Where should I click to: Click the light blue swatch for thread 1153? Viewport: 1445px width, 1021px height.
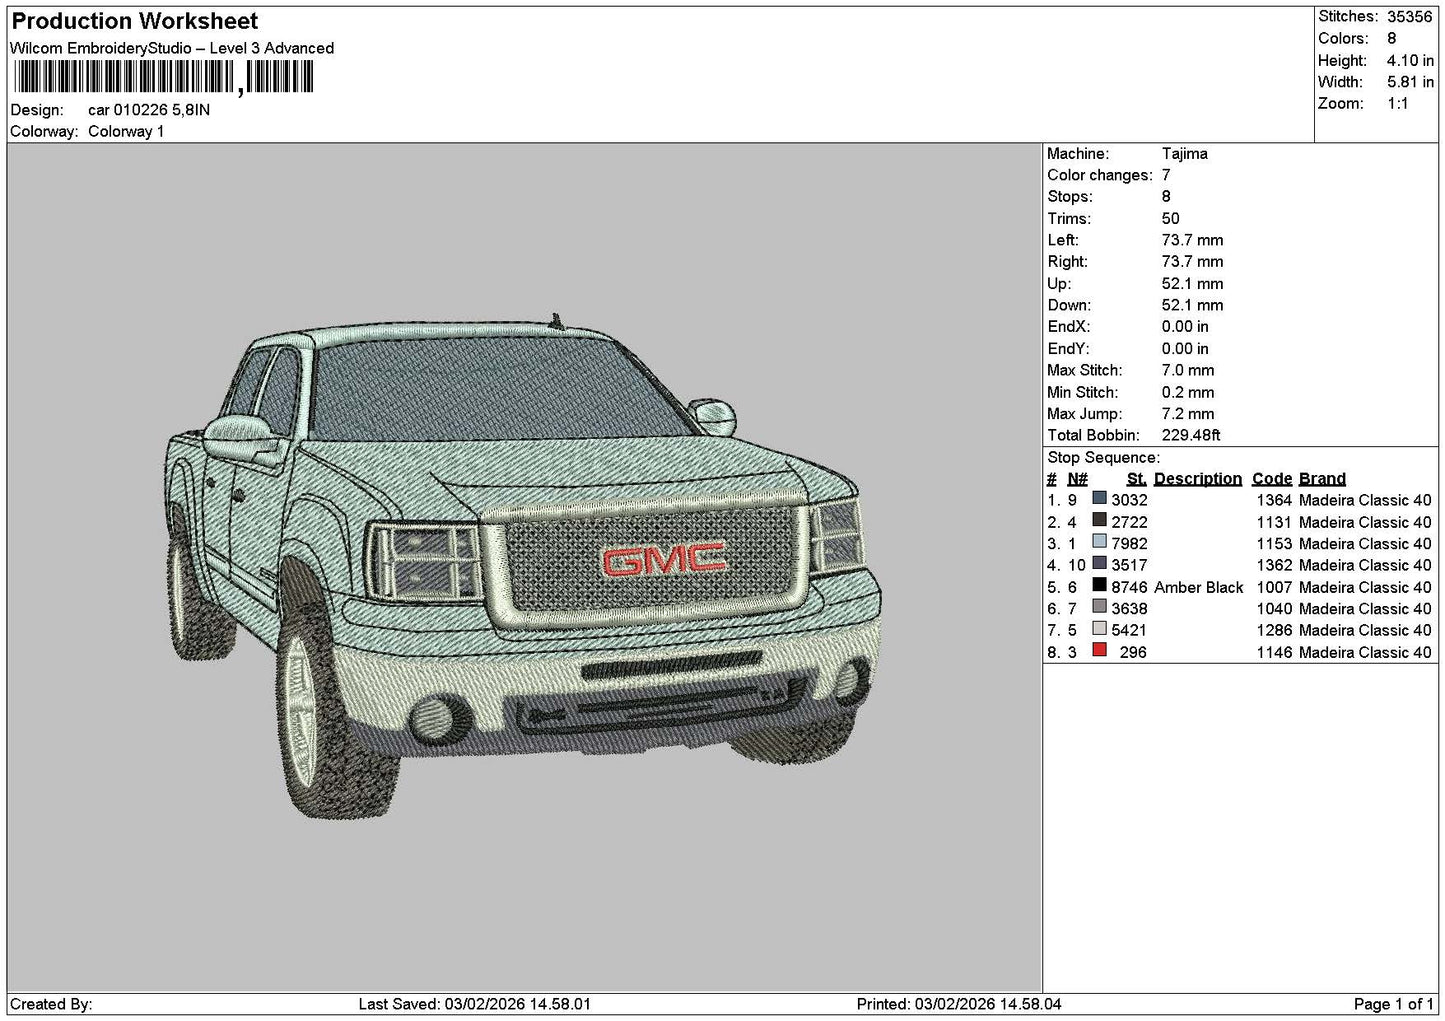tap(1100, 542)
